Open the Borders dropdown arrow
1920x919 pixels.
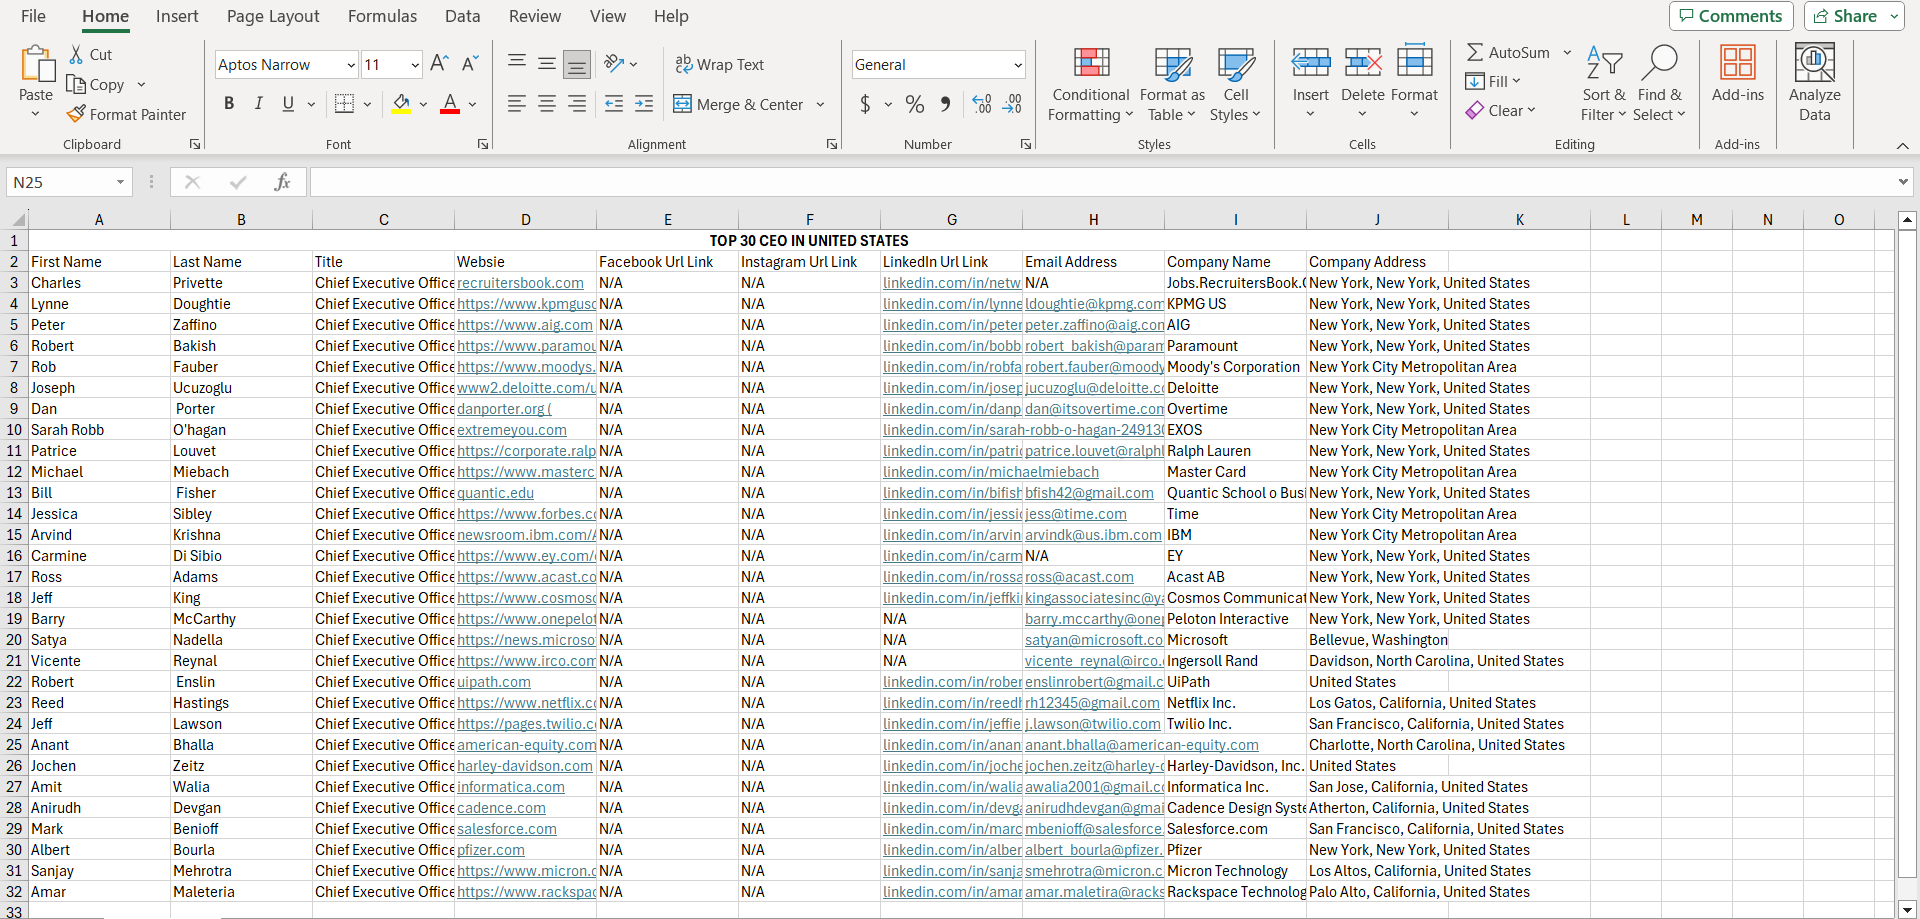368,104
